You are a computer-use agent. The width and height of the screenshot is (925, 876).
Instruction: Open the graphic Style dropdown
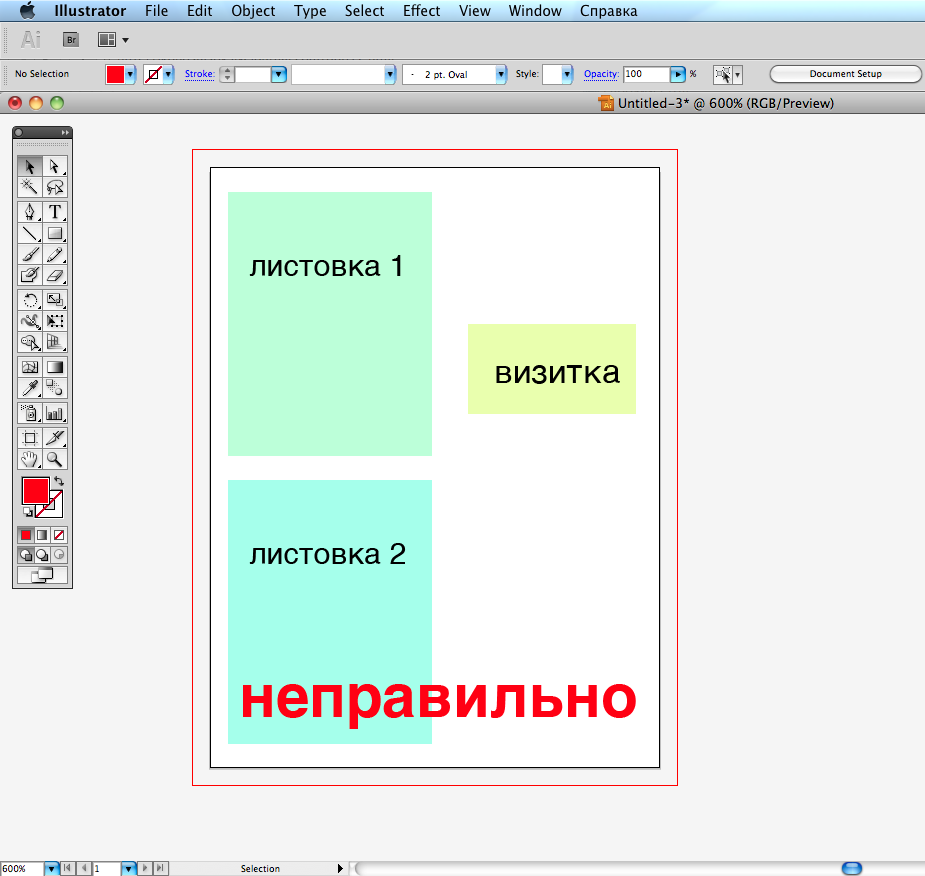[567, 74]
